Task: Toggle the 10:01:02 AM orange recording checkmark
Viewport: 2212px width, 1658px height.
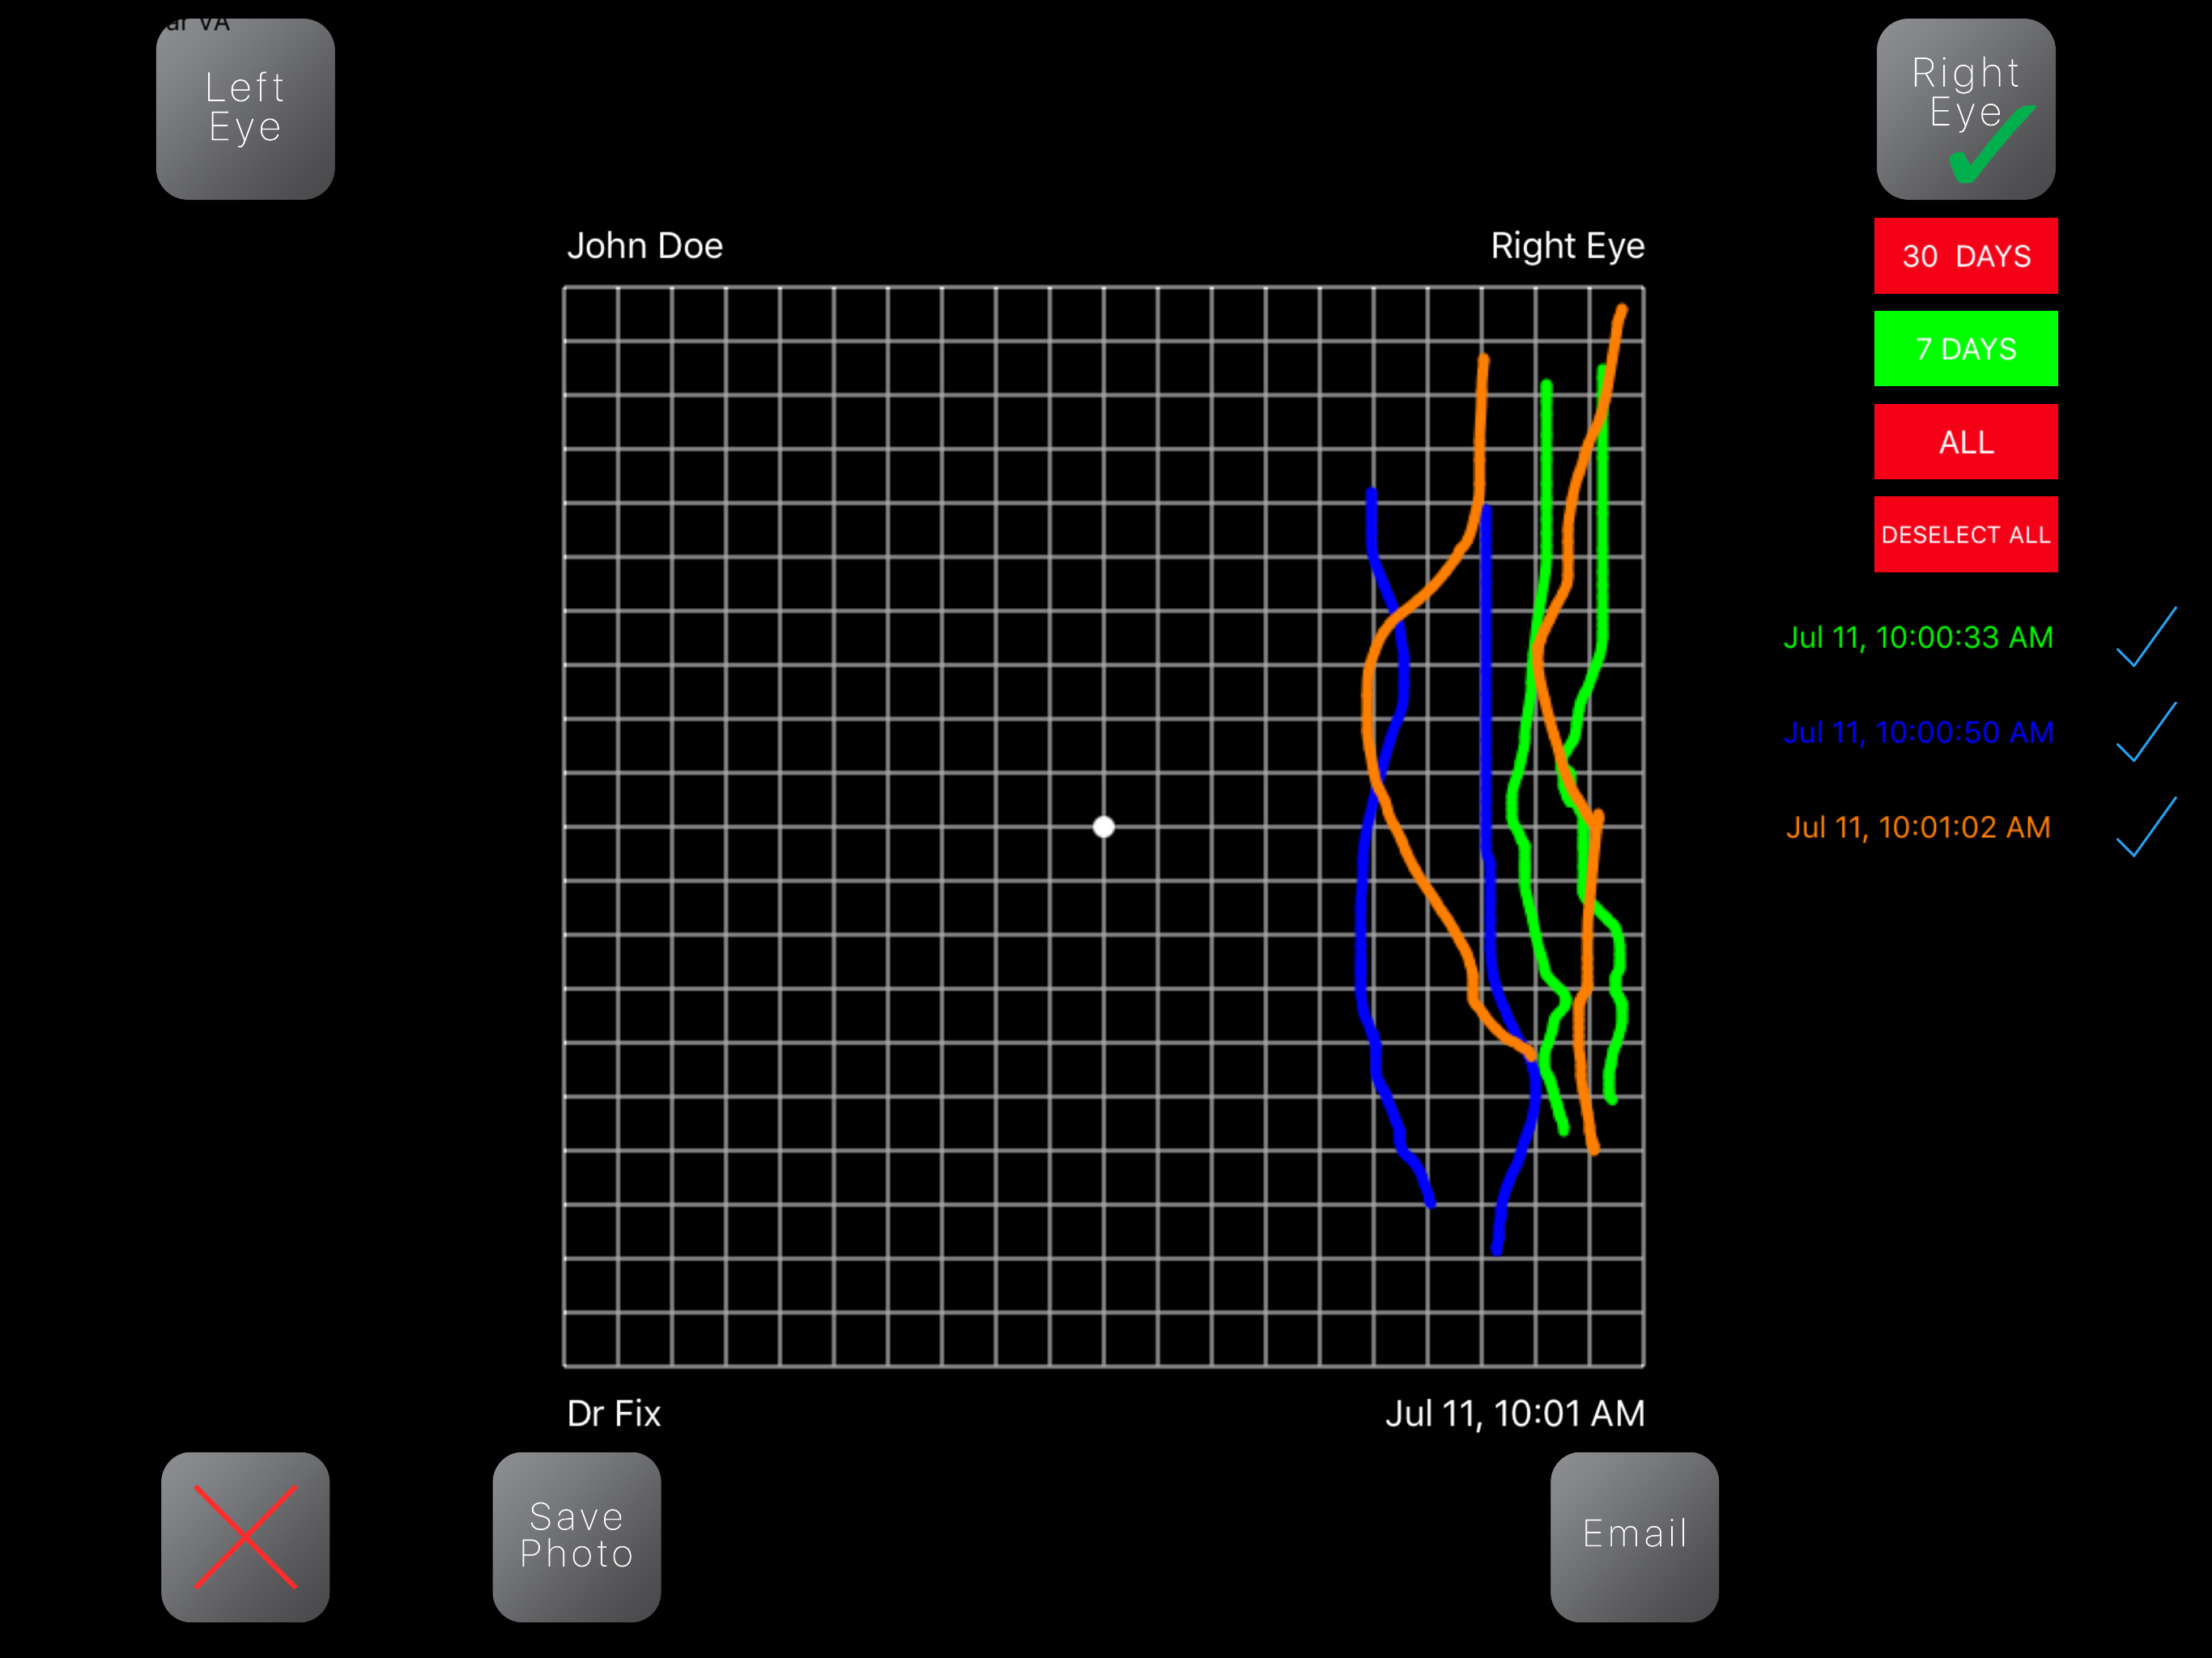Action: click(2146, 827)
